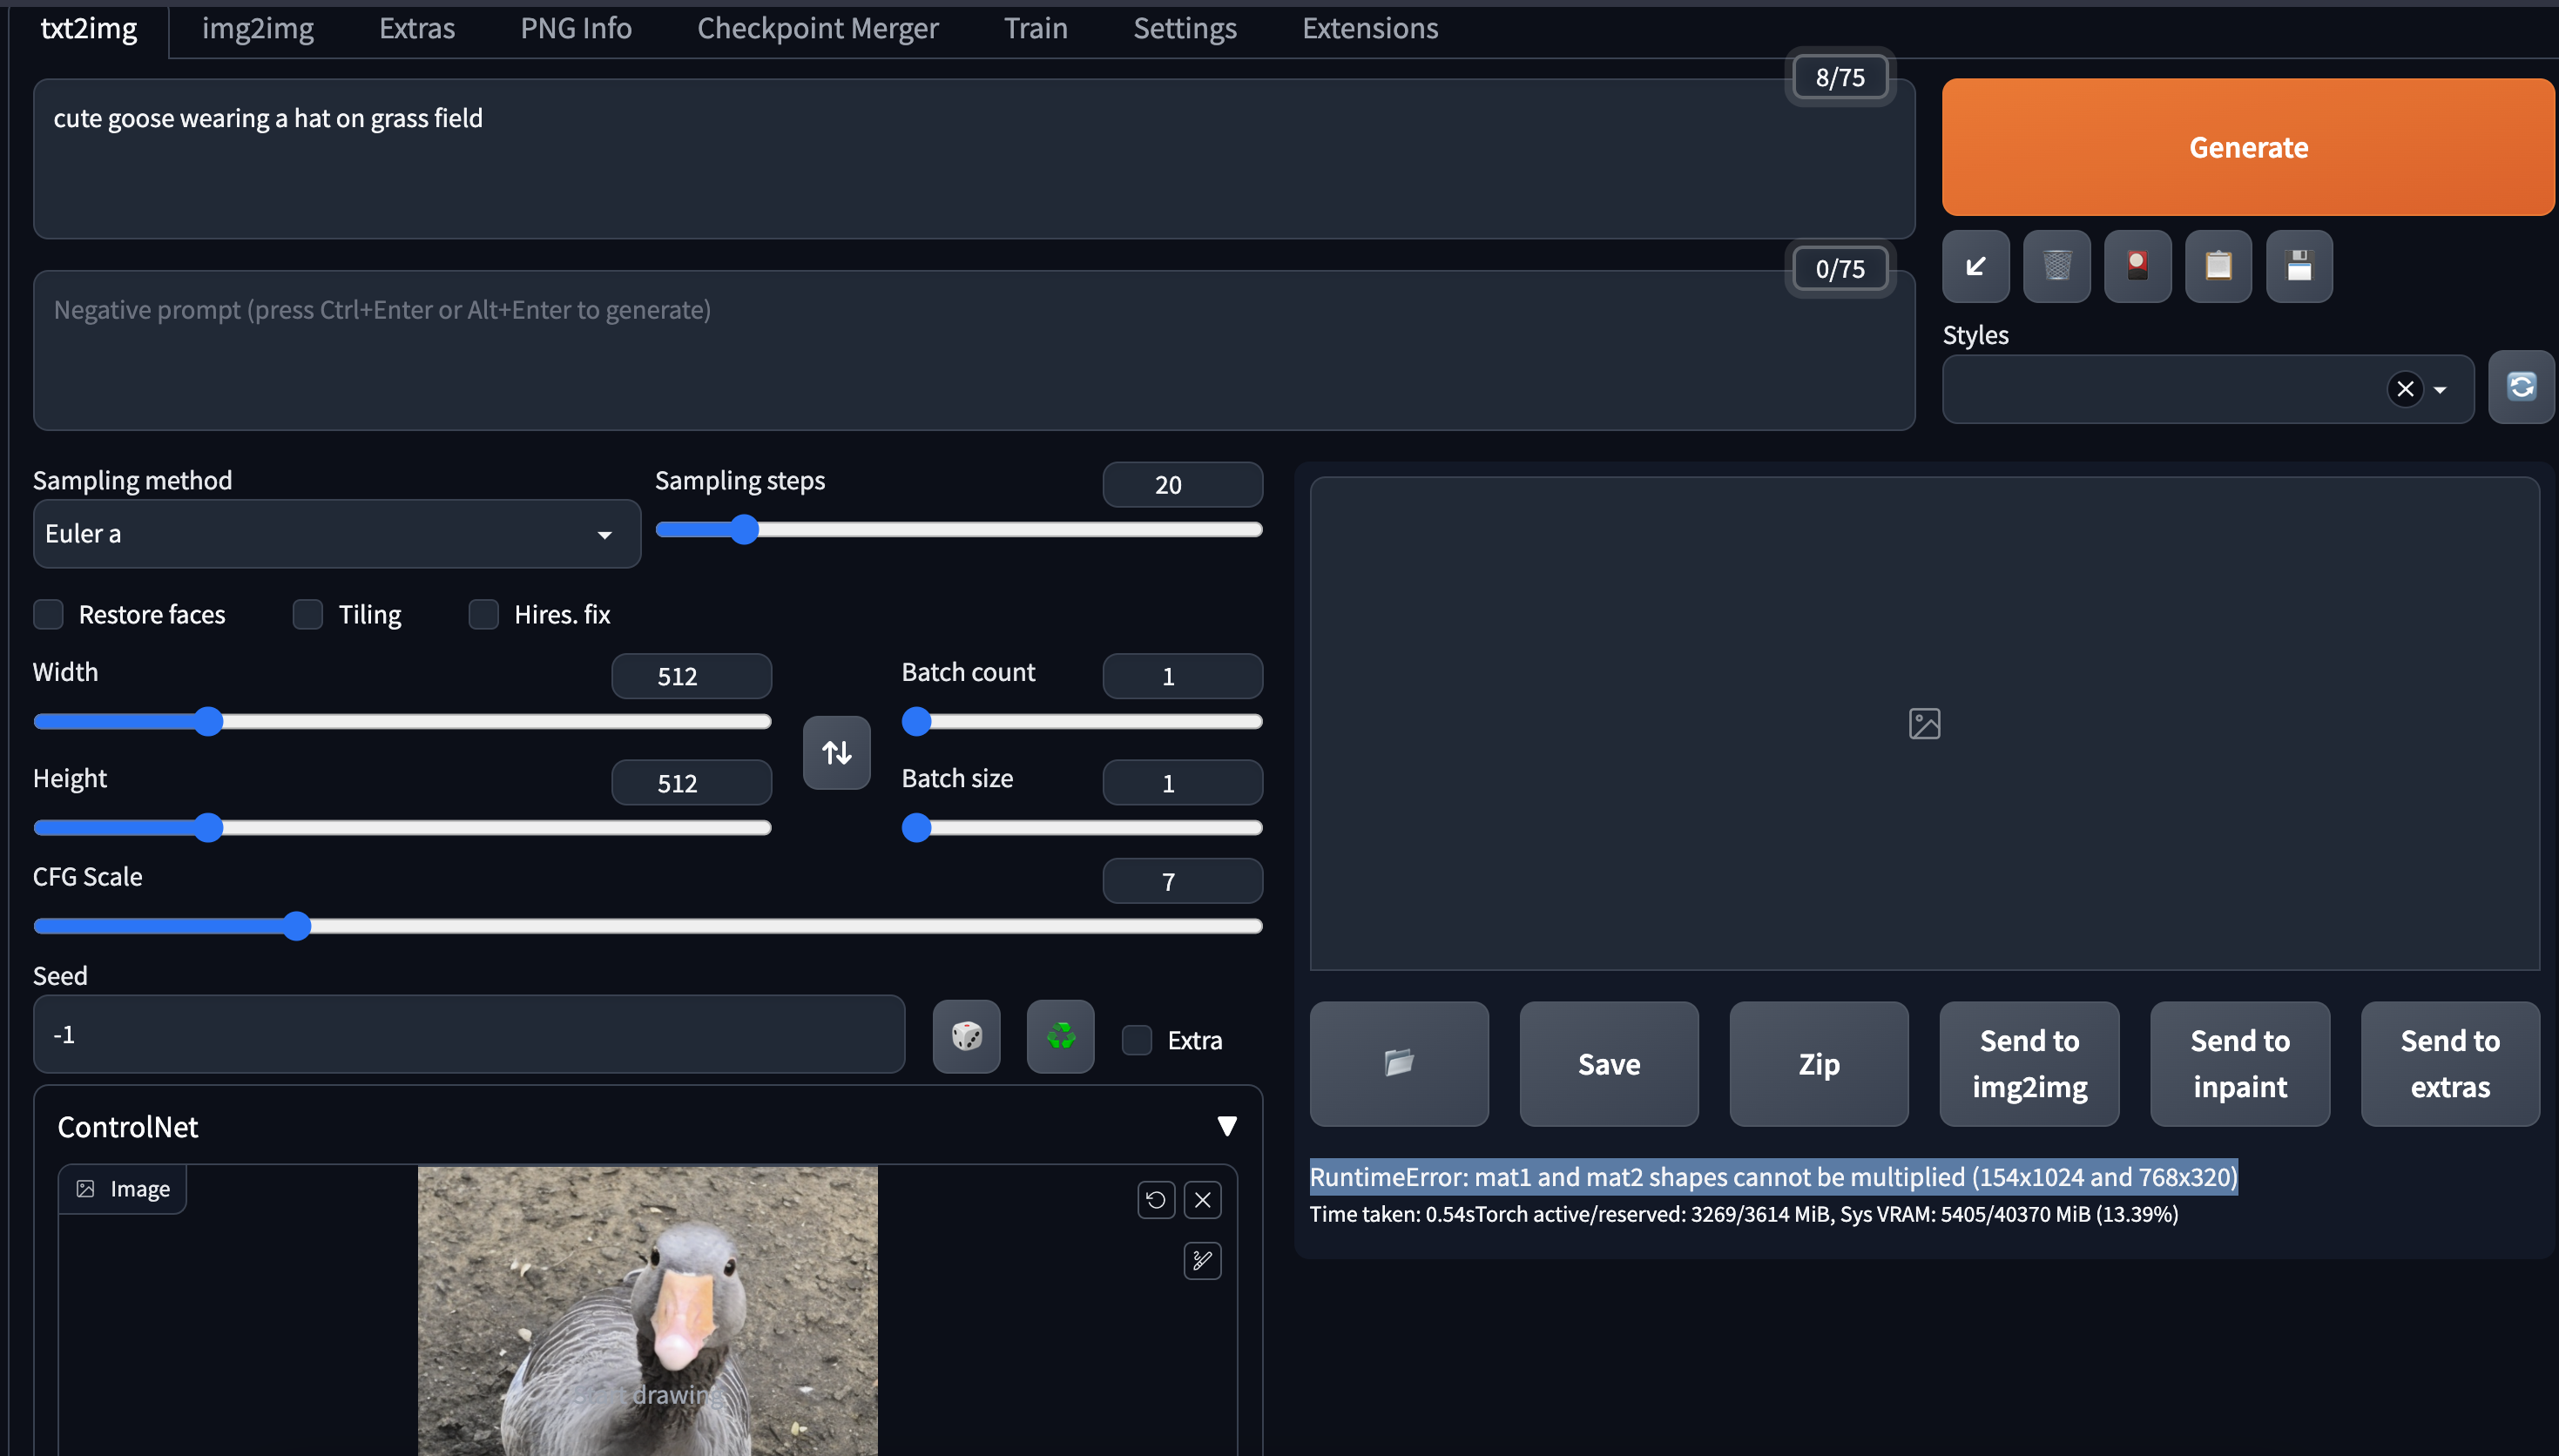The image size is (2559, 1456).
Task: Swap width and height values
Action: 836,752
